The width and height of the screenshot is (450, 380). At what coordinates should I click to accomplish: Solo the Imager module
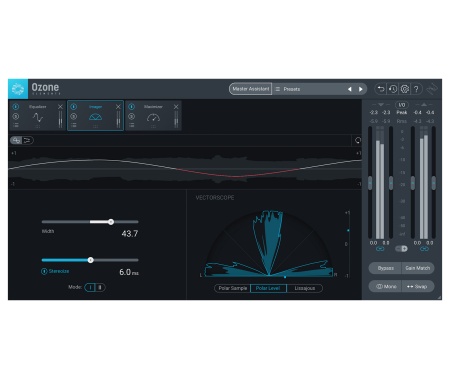74,116
